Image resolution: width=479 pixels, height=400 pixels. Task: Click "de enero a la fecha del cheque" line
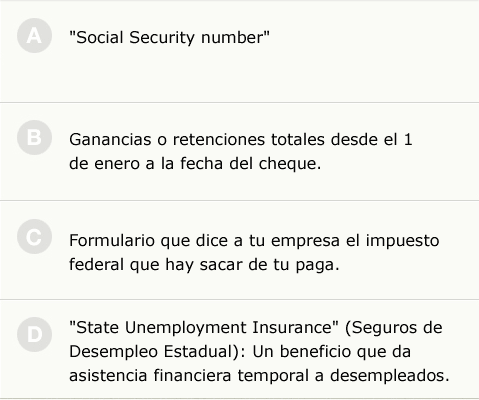tap(195, 163)
